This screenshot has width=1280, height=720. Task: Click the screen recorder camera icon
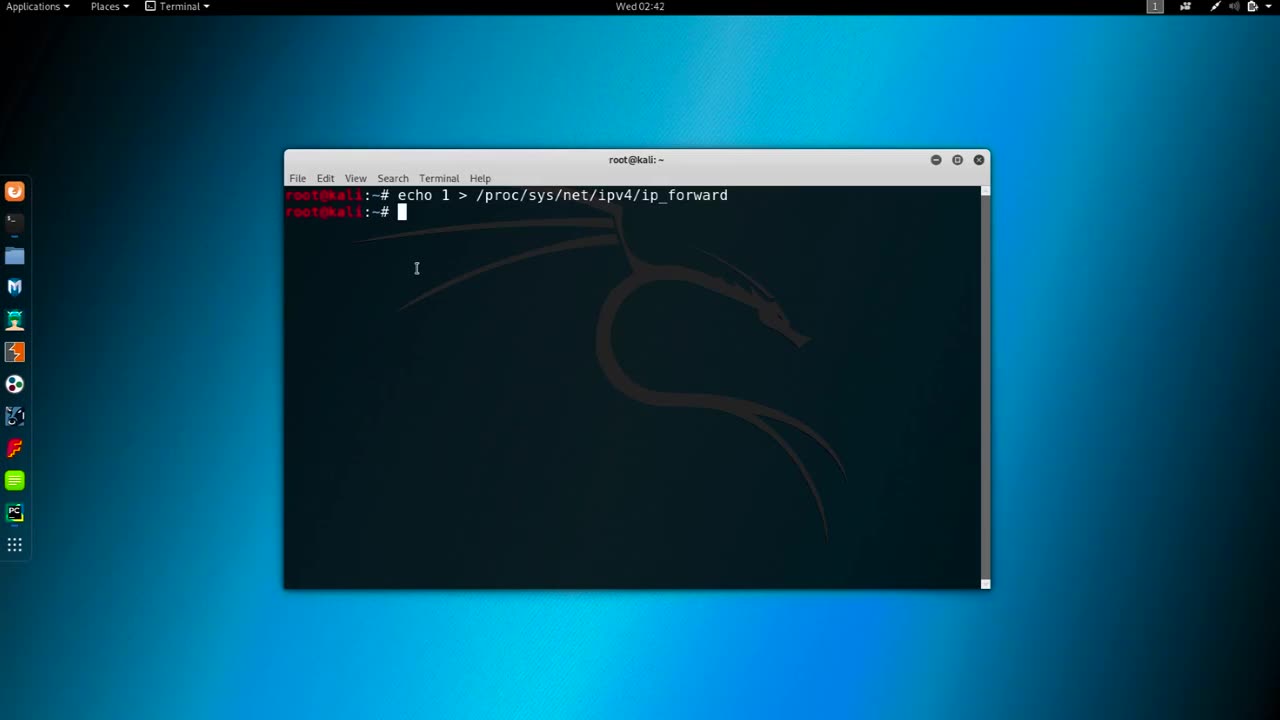[x=1186, y=6]
